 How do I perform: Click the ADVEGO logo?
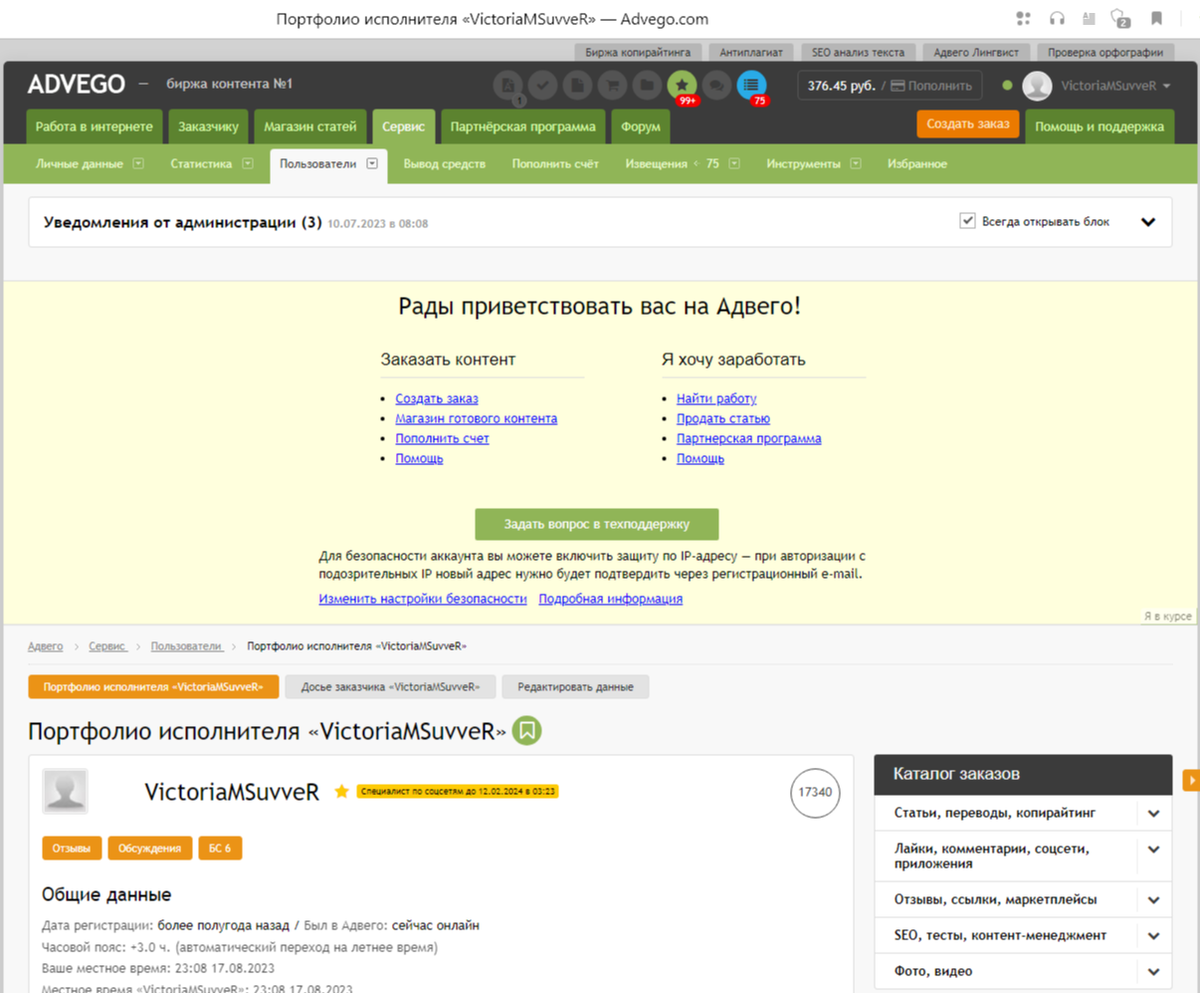click(x=76, y=85)
